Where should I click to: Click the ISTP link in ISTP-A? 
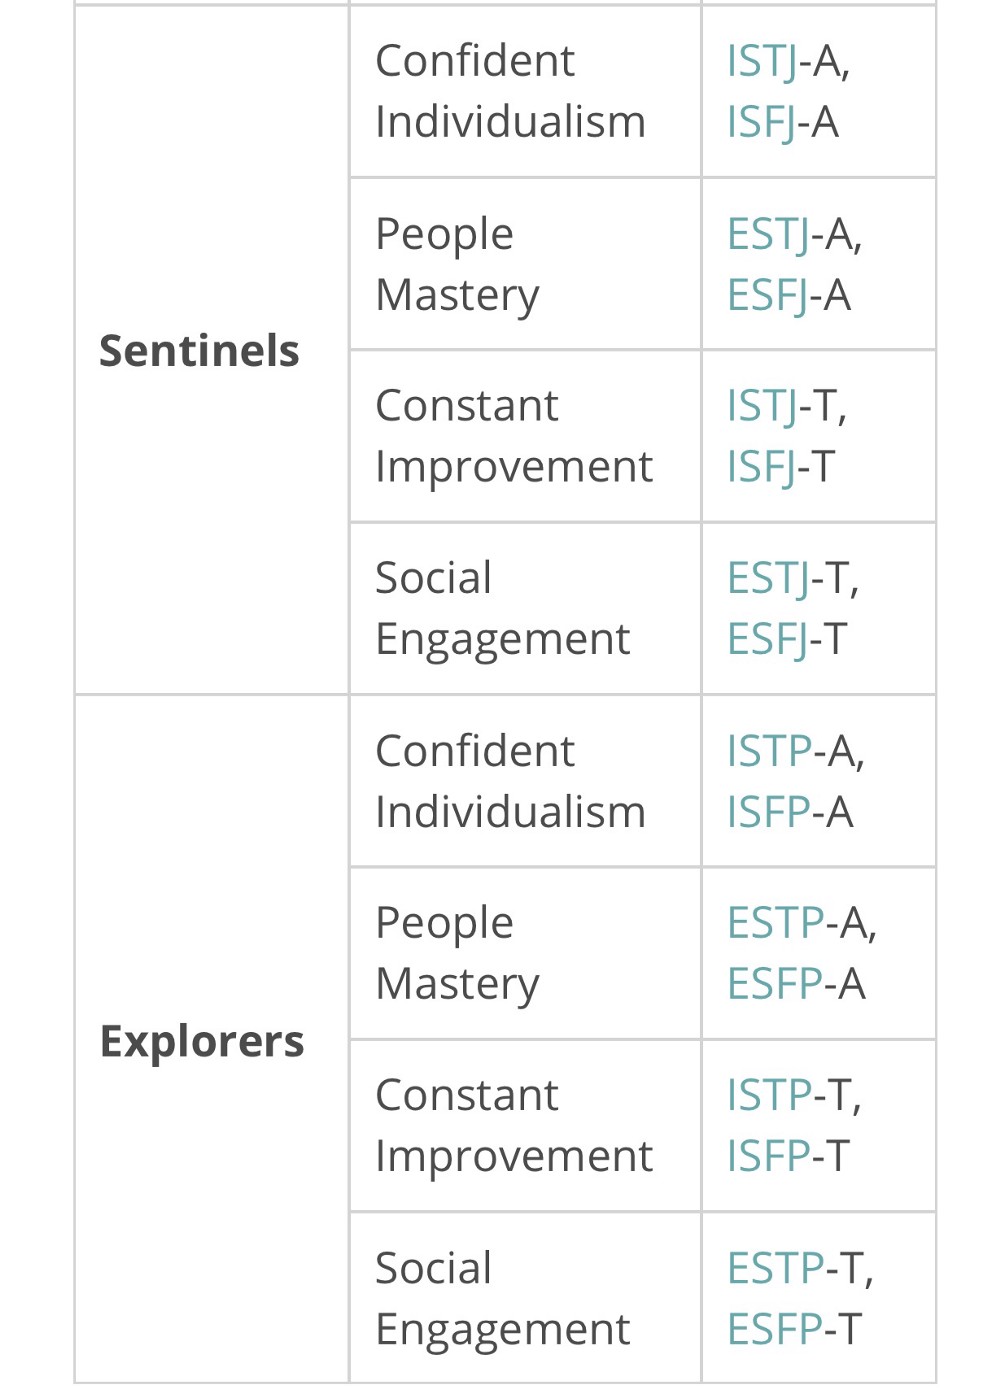click(x=769, y=751)
